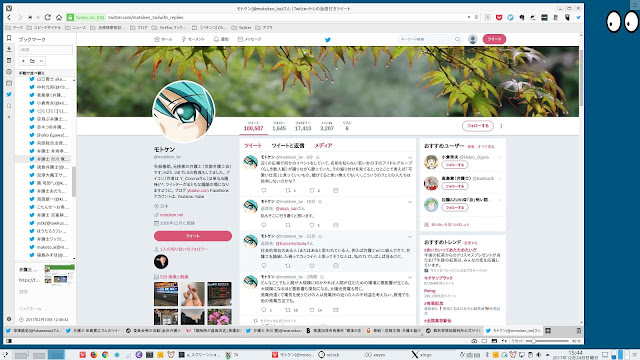Image resolution: width=640 pixels, height=360 pixels.
Task: Reply to the first tweet
Action: [264, 190]
